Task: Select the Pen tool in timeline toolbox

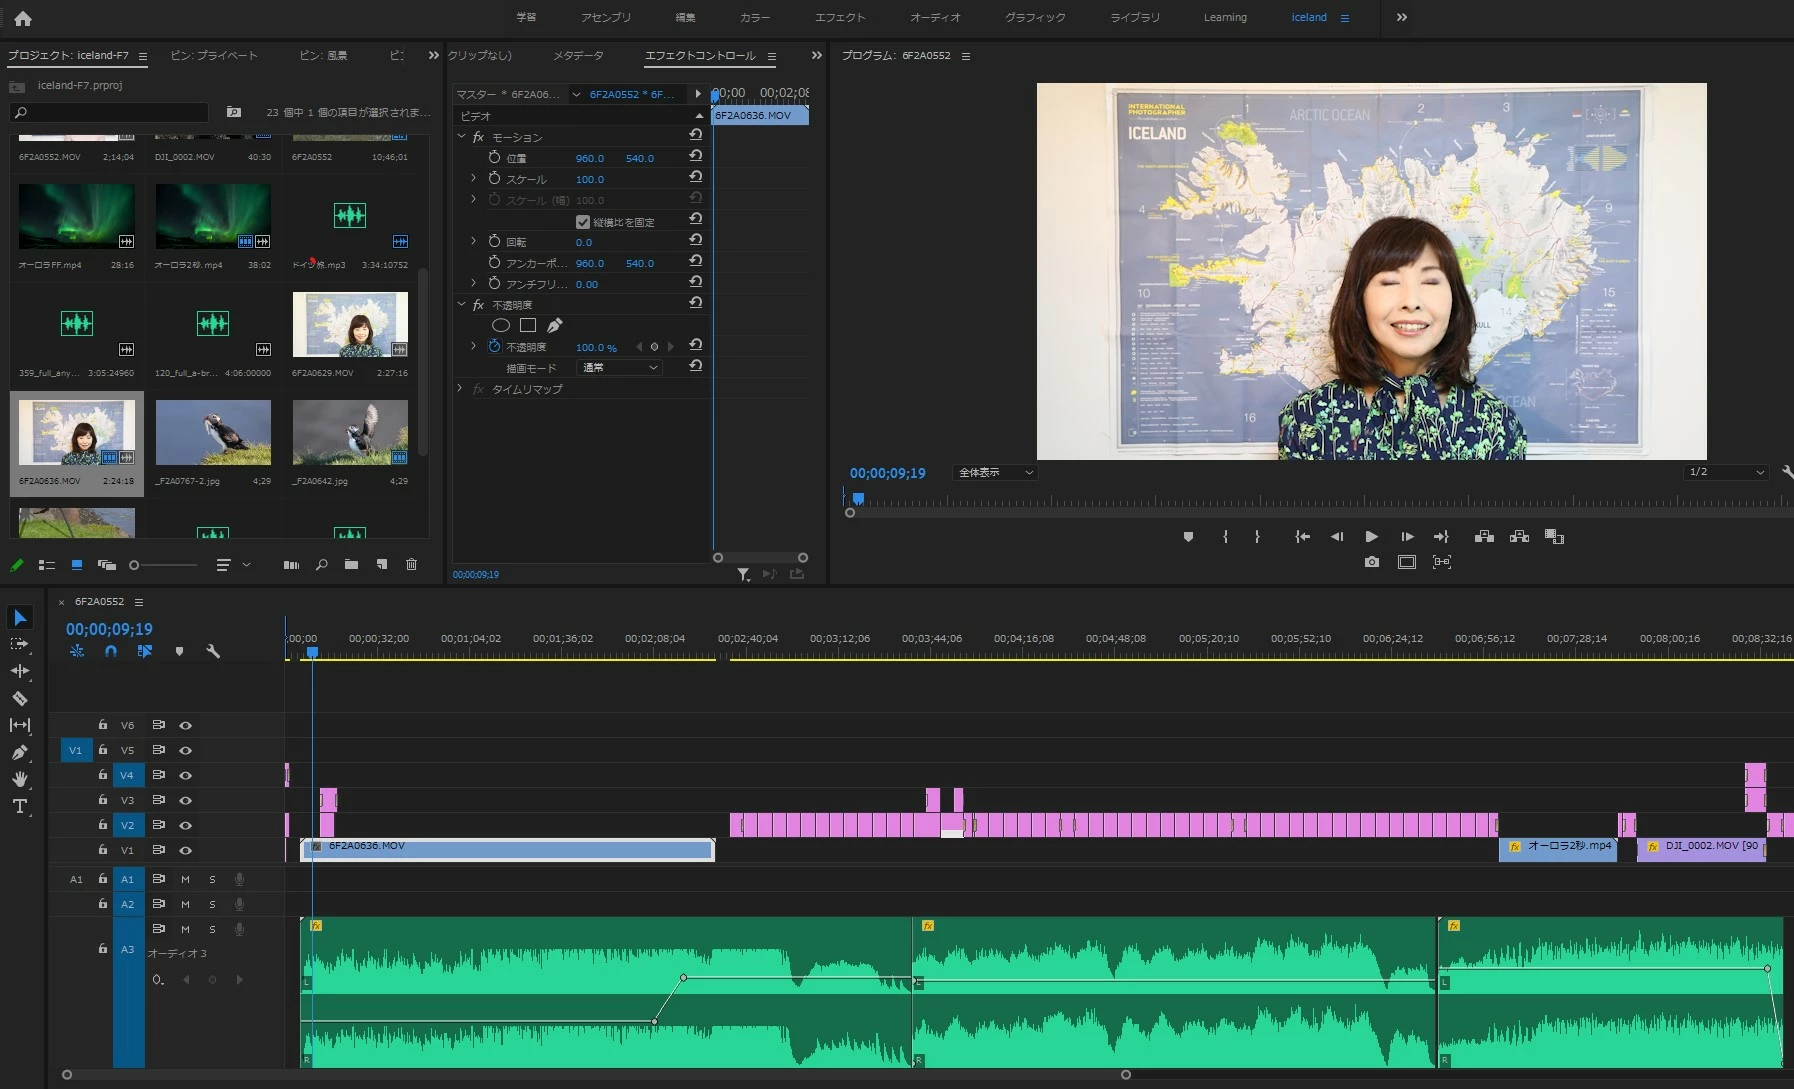Action: point(19,752)
